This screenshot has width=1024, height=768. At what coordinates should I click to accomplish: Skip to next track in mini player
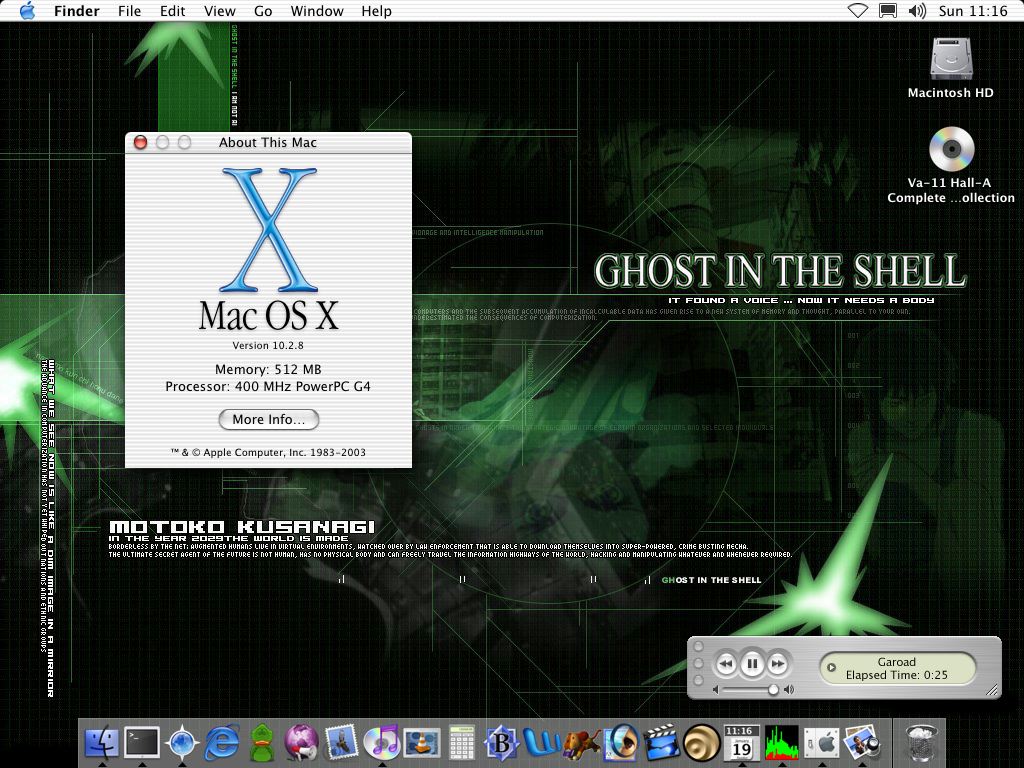click(778, 665)
